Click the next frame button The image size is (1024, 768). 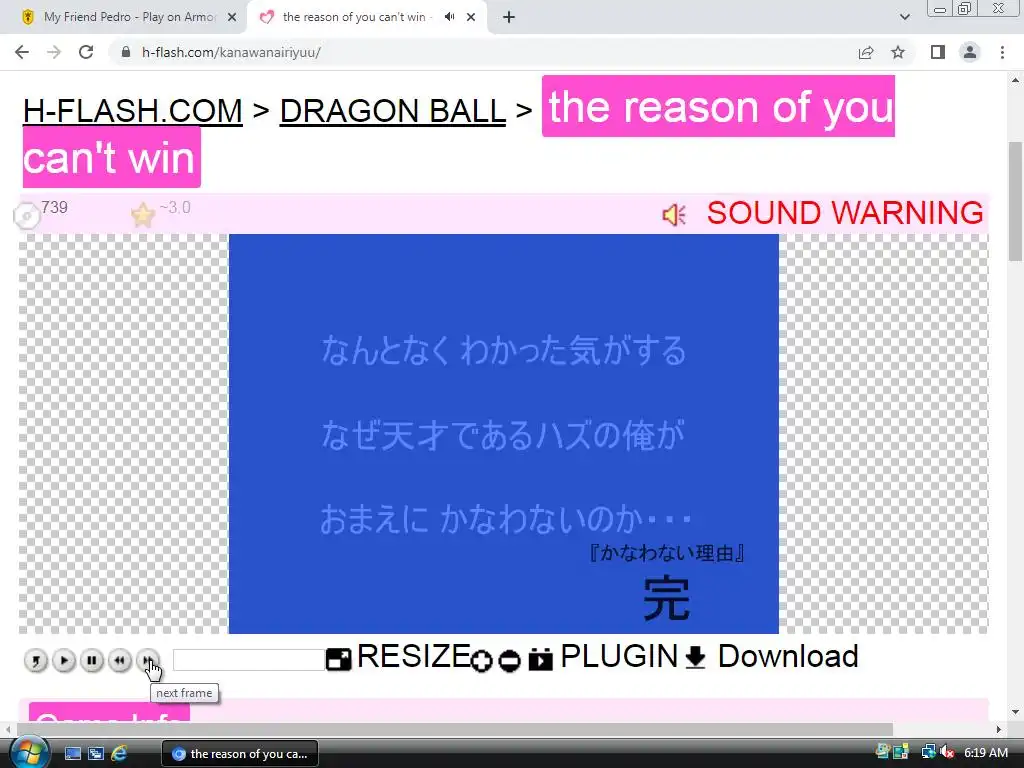click(148, 661)
